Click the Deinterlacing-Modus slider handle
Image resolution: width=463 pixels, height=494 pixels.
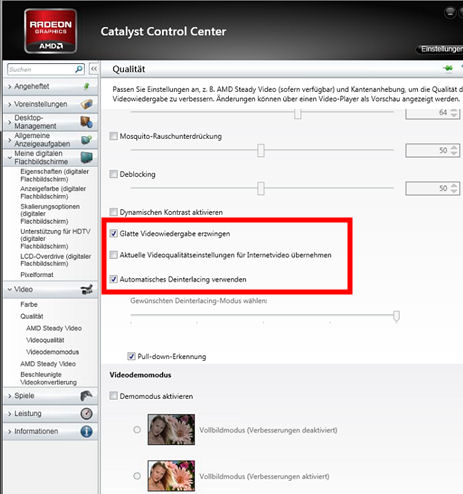coord(396,316)
